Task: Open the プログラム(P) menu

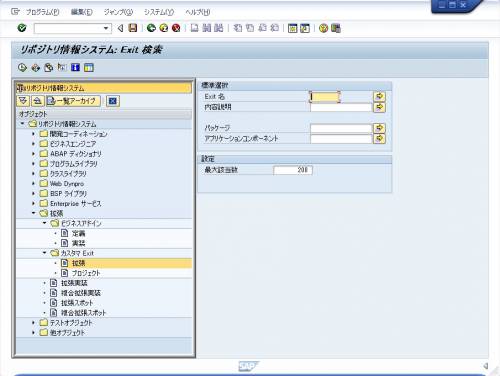Action: click(x=43, y=12)
